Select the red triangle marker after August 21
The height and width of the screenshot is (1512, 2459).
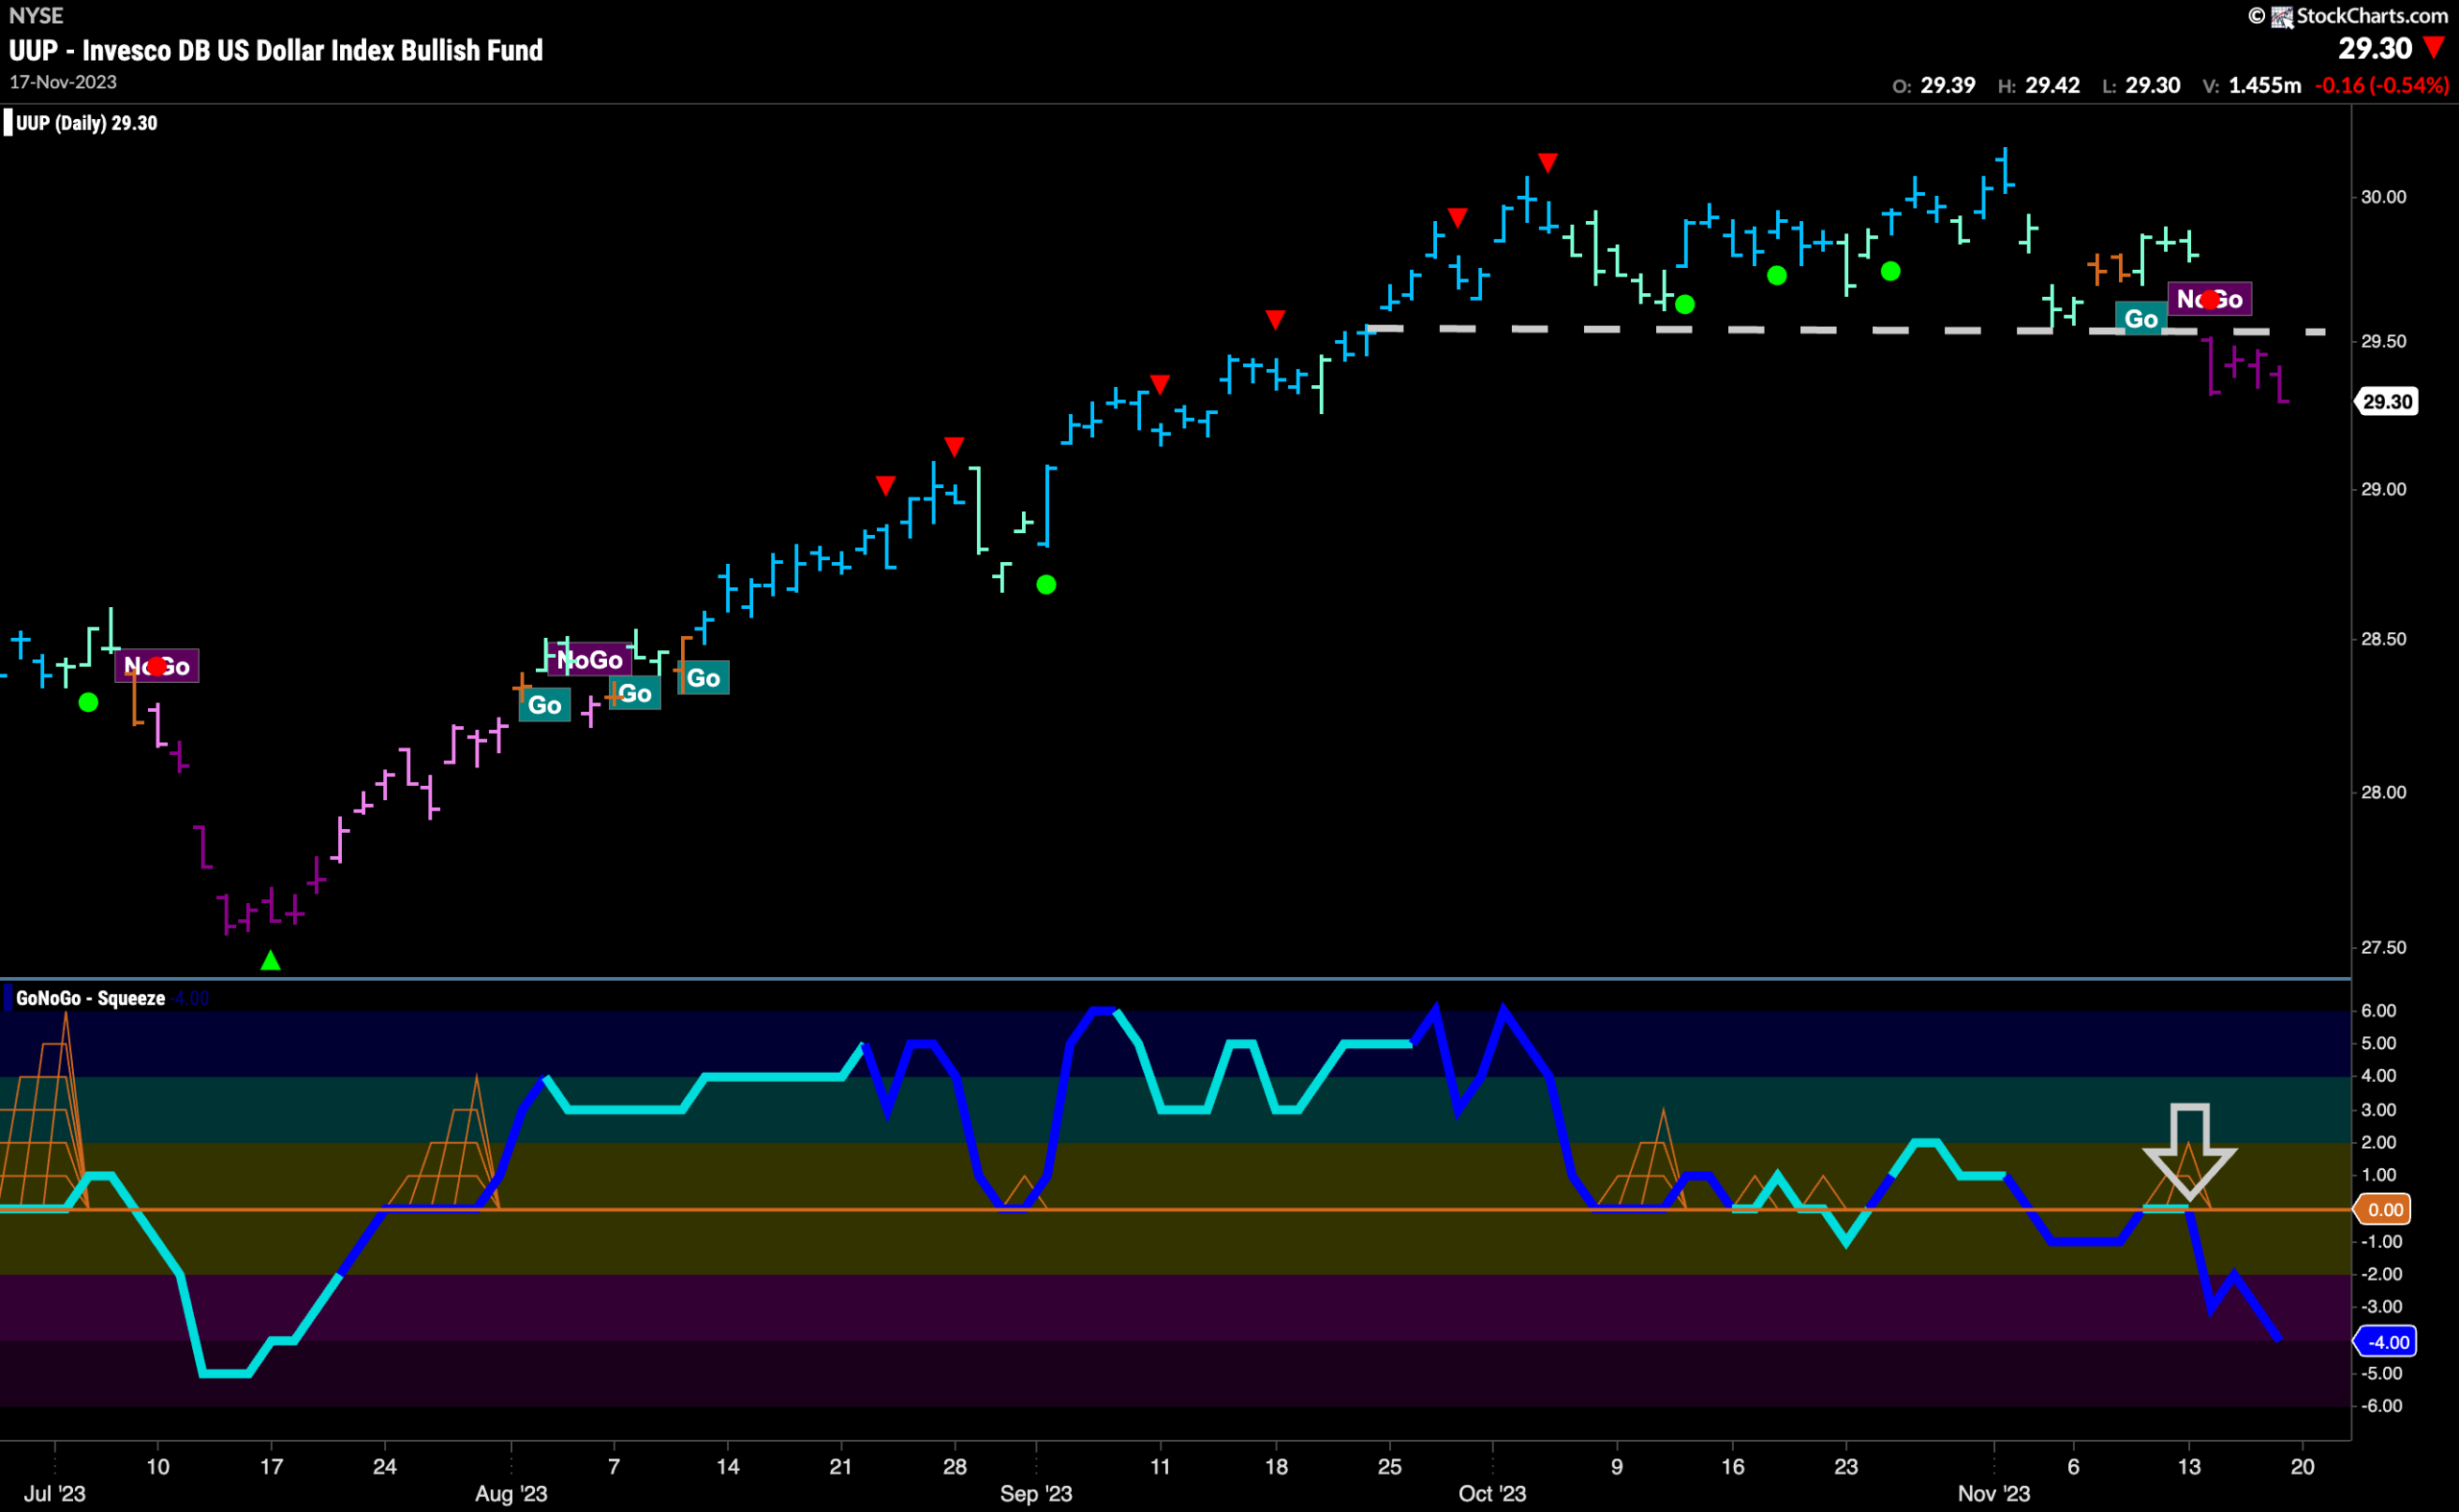point(885,486)
